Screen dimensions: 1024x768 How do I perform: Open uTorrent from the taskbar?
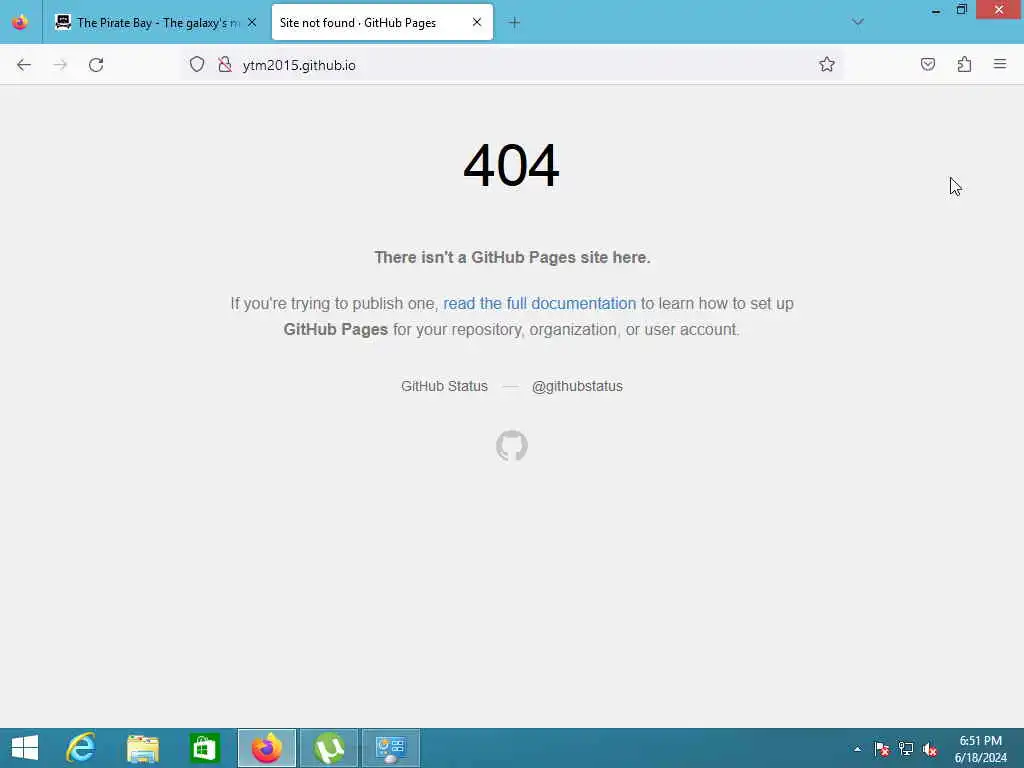pos(328,748)
